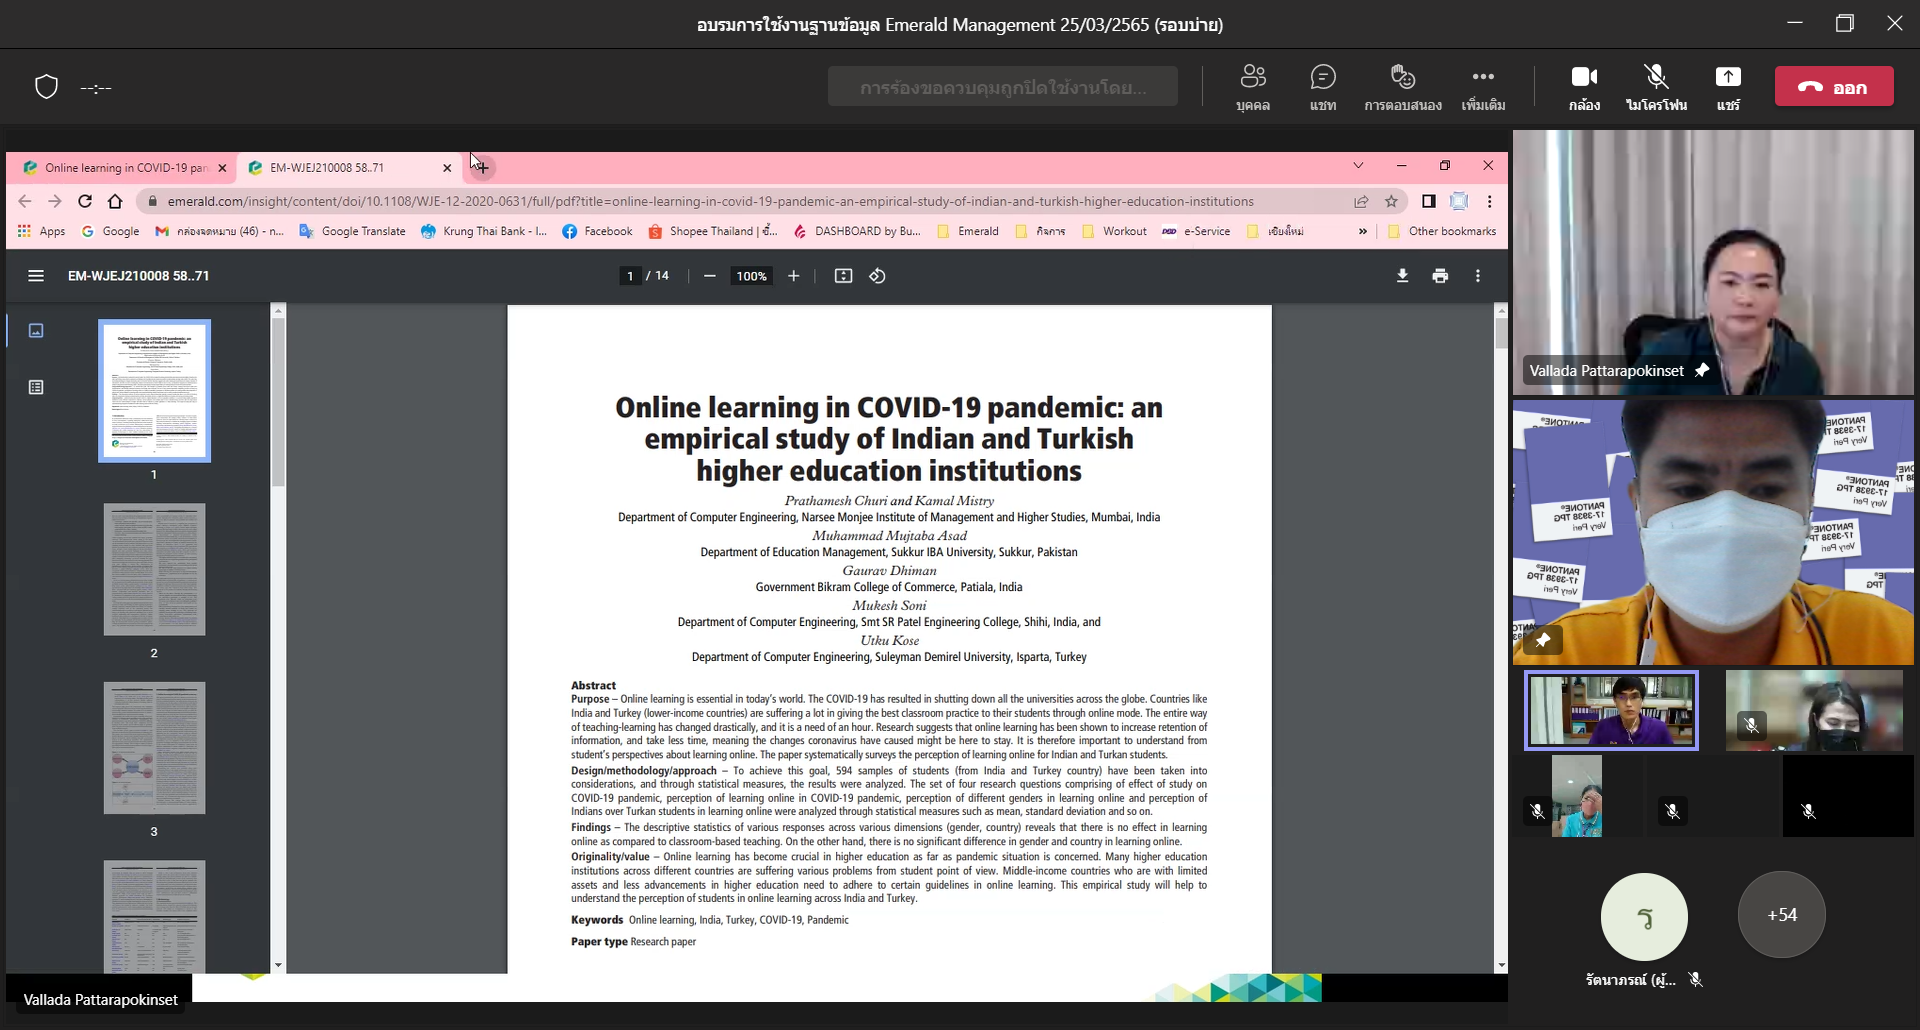Select page 2 thumbnail in the sidebar
1920x1030 pixels.
pos(154,570)
